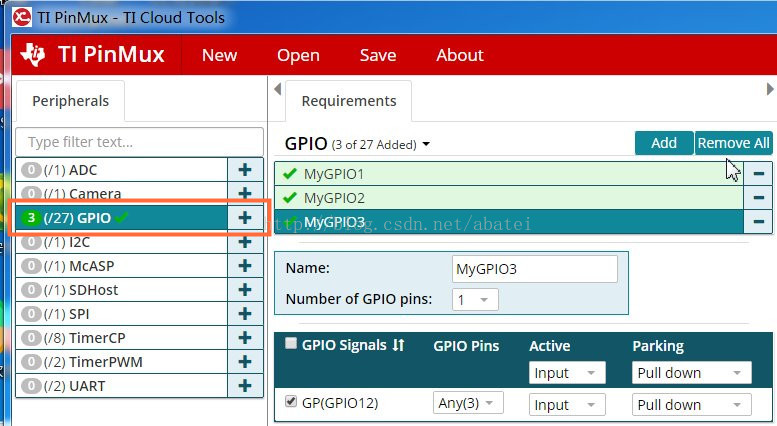Open the header Active Input dropdown
777x426 pixels.
tap(567, 373)
